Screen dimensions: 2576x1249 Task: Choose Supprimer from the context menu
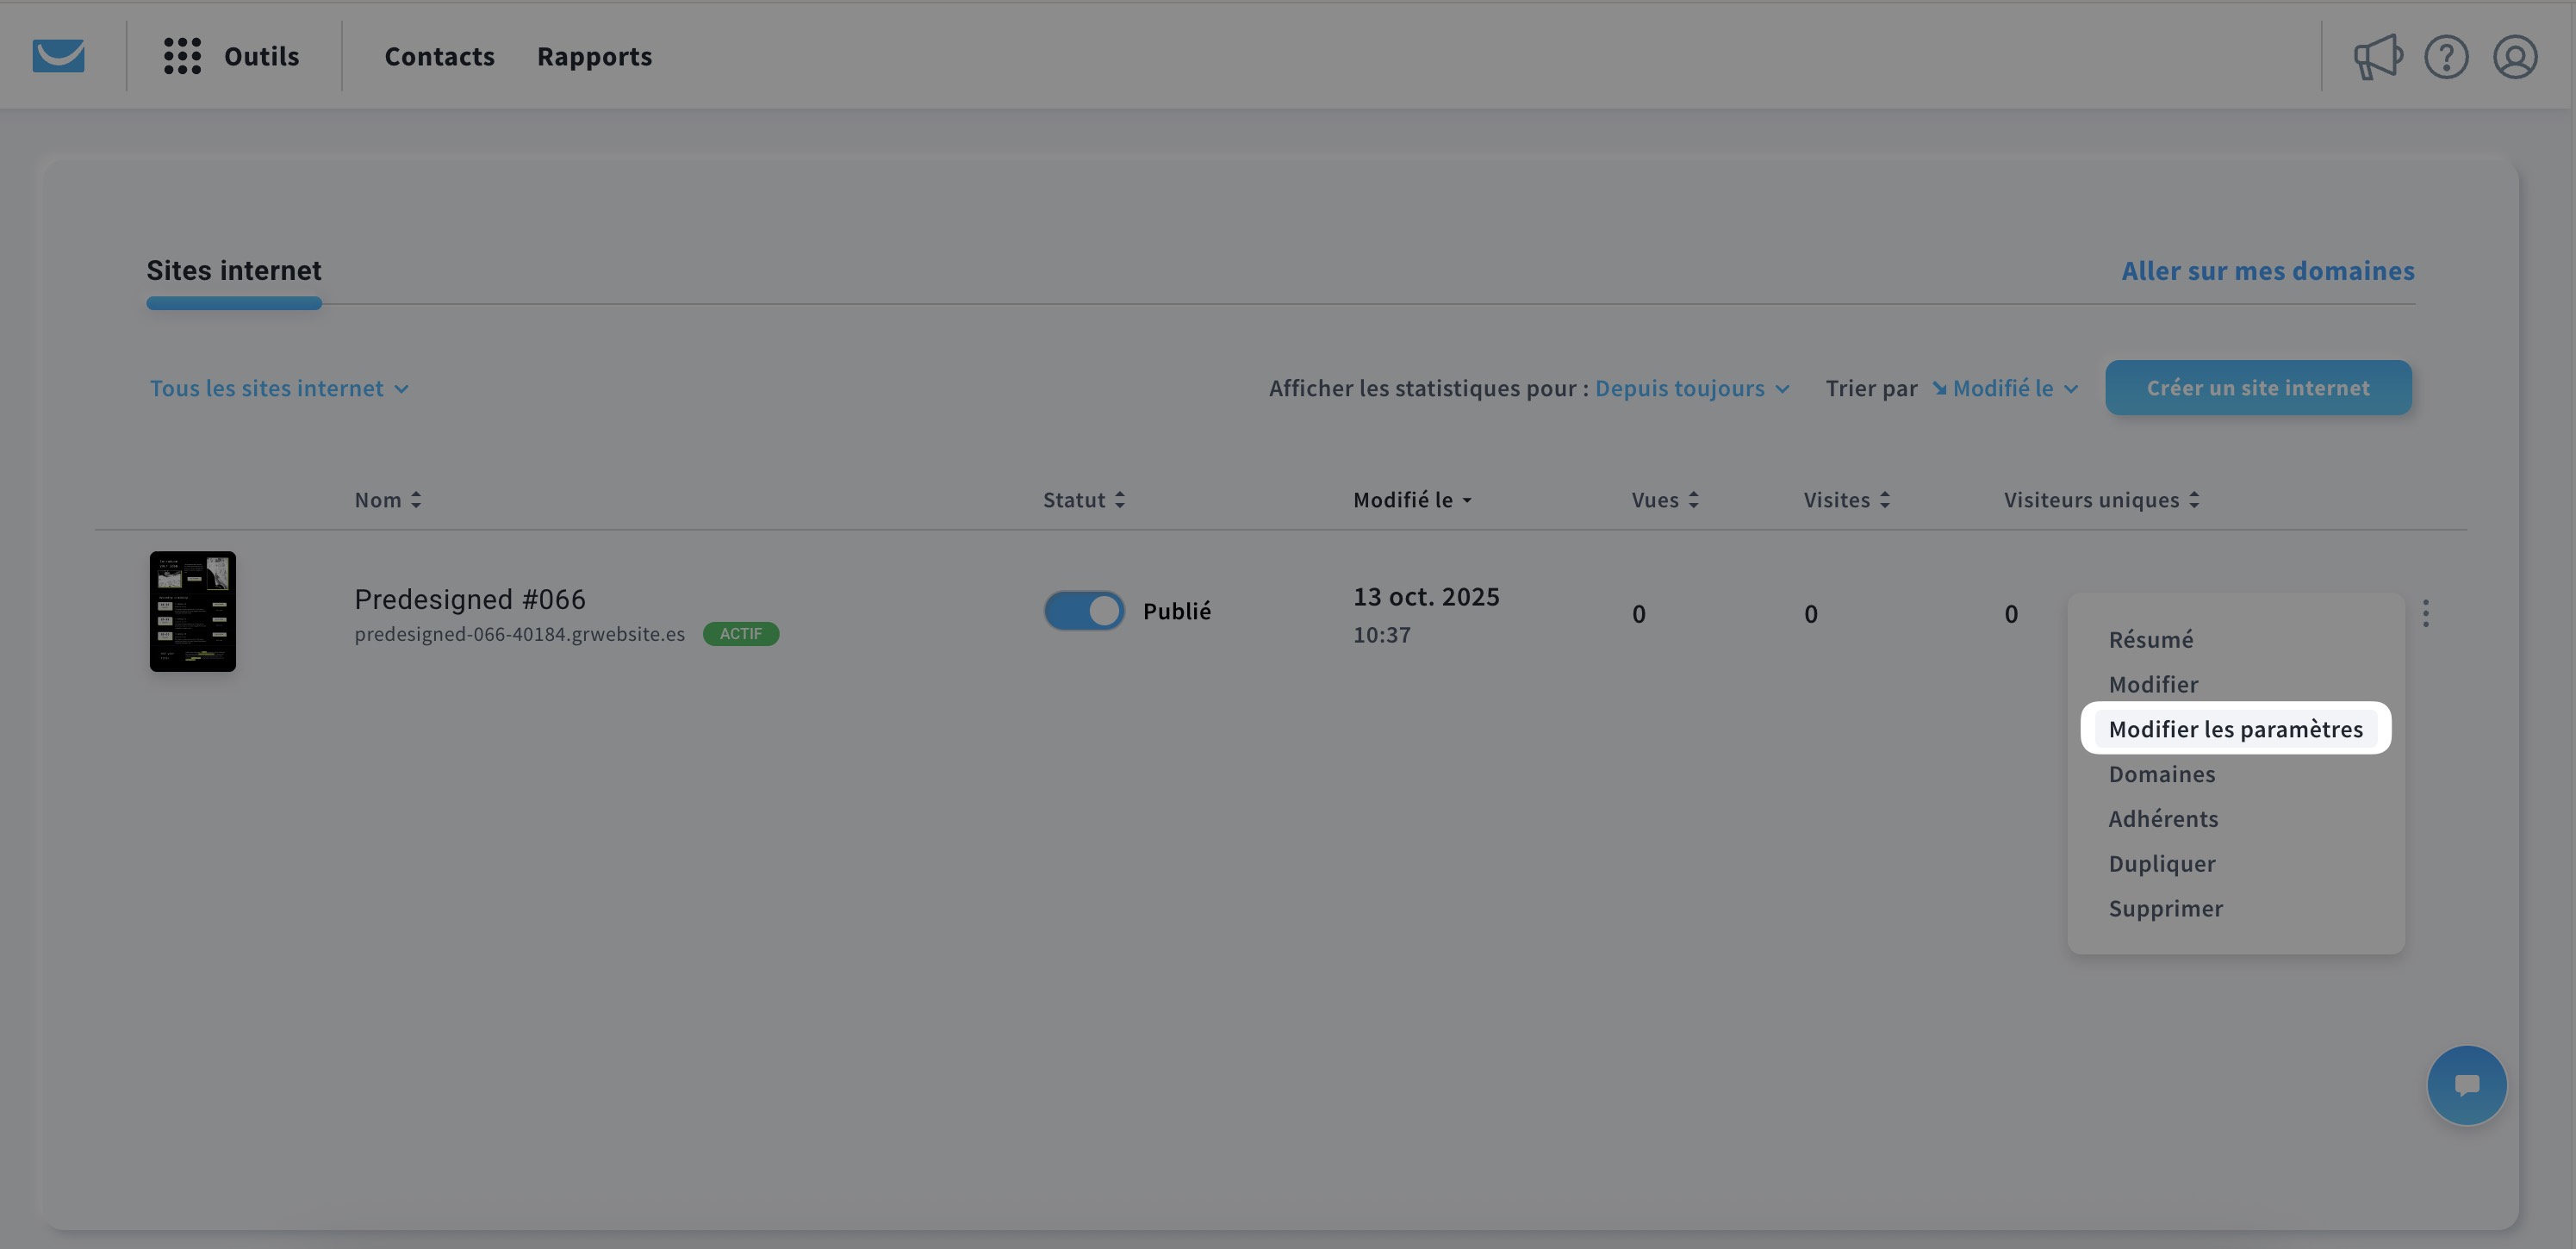pos(2165,908)
